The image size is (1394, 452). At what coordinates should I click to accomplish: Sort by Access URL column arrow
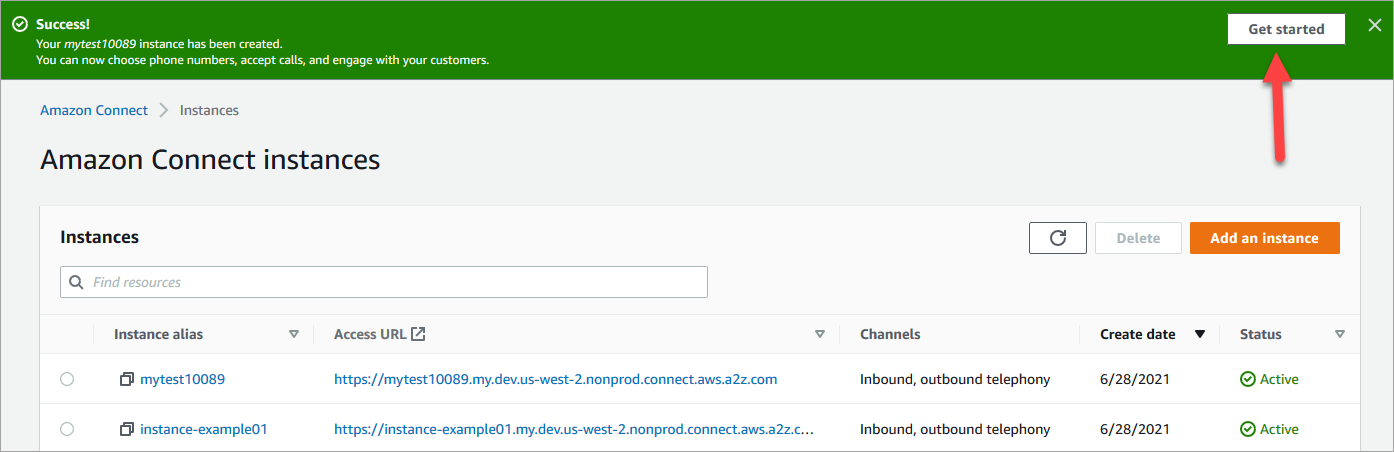coord(820,334)
